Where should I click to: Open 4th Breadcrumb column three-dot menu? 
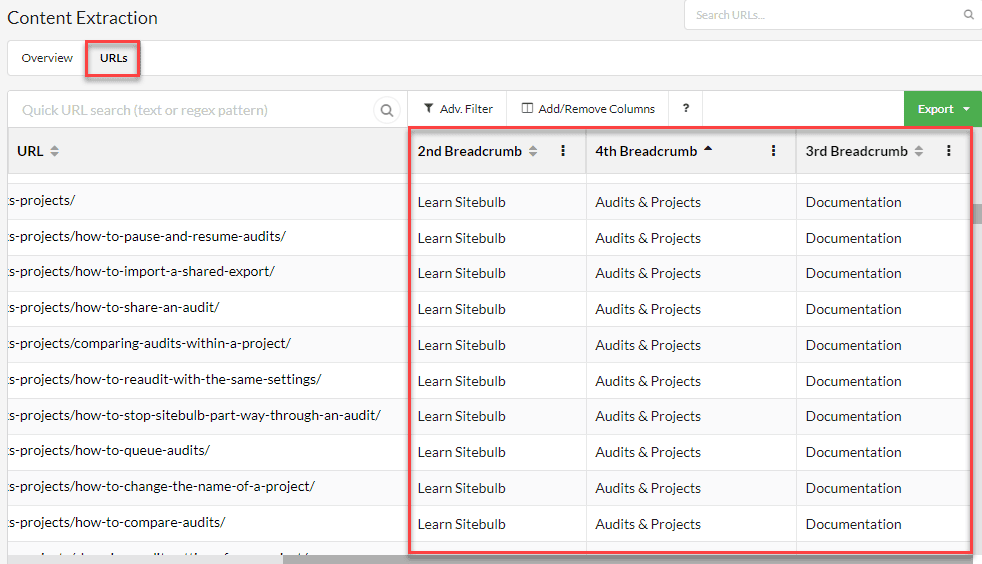pyautogui.click(x=773, y=151)
